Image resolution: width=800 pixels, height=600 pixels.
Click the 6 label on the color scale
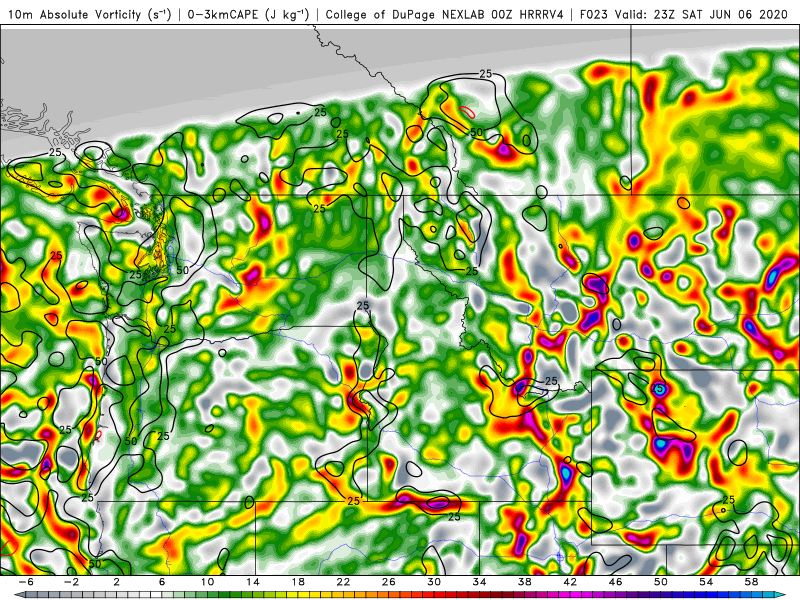point(162,582)
